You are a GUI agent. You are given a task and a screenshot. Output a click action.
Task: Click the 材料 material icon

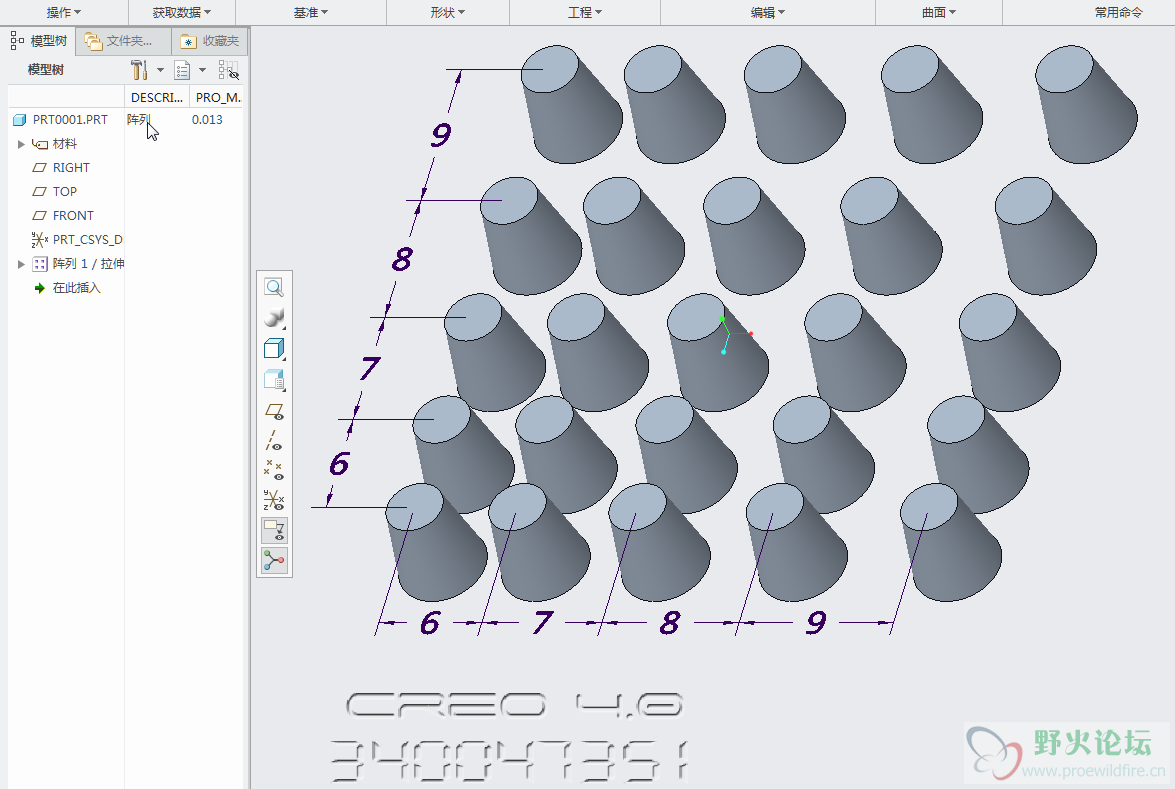pyautogui.click(x=40, y=144)
